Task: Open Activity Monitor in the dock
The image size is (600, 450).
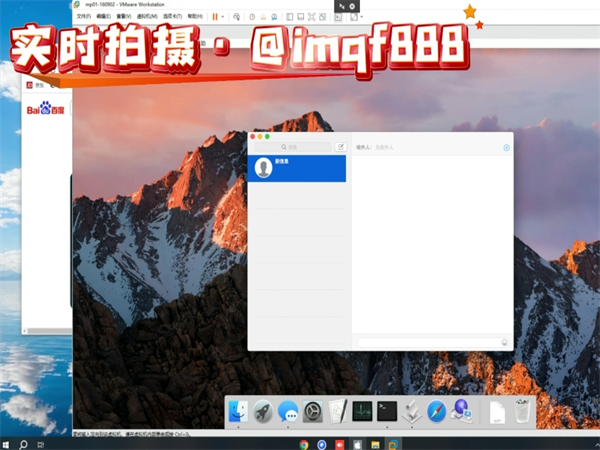Action: pyautogui.click(x=363, y=411)
